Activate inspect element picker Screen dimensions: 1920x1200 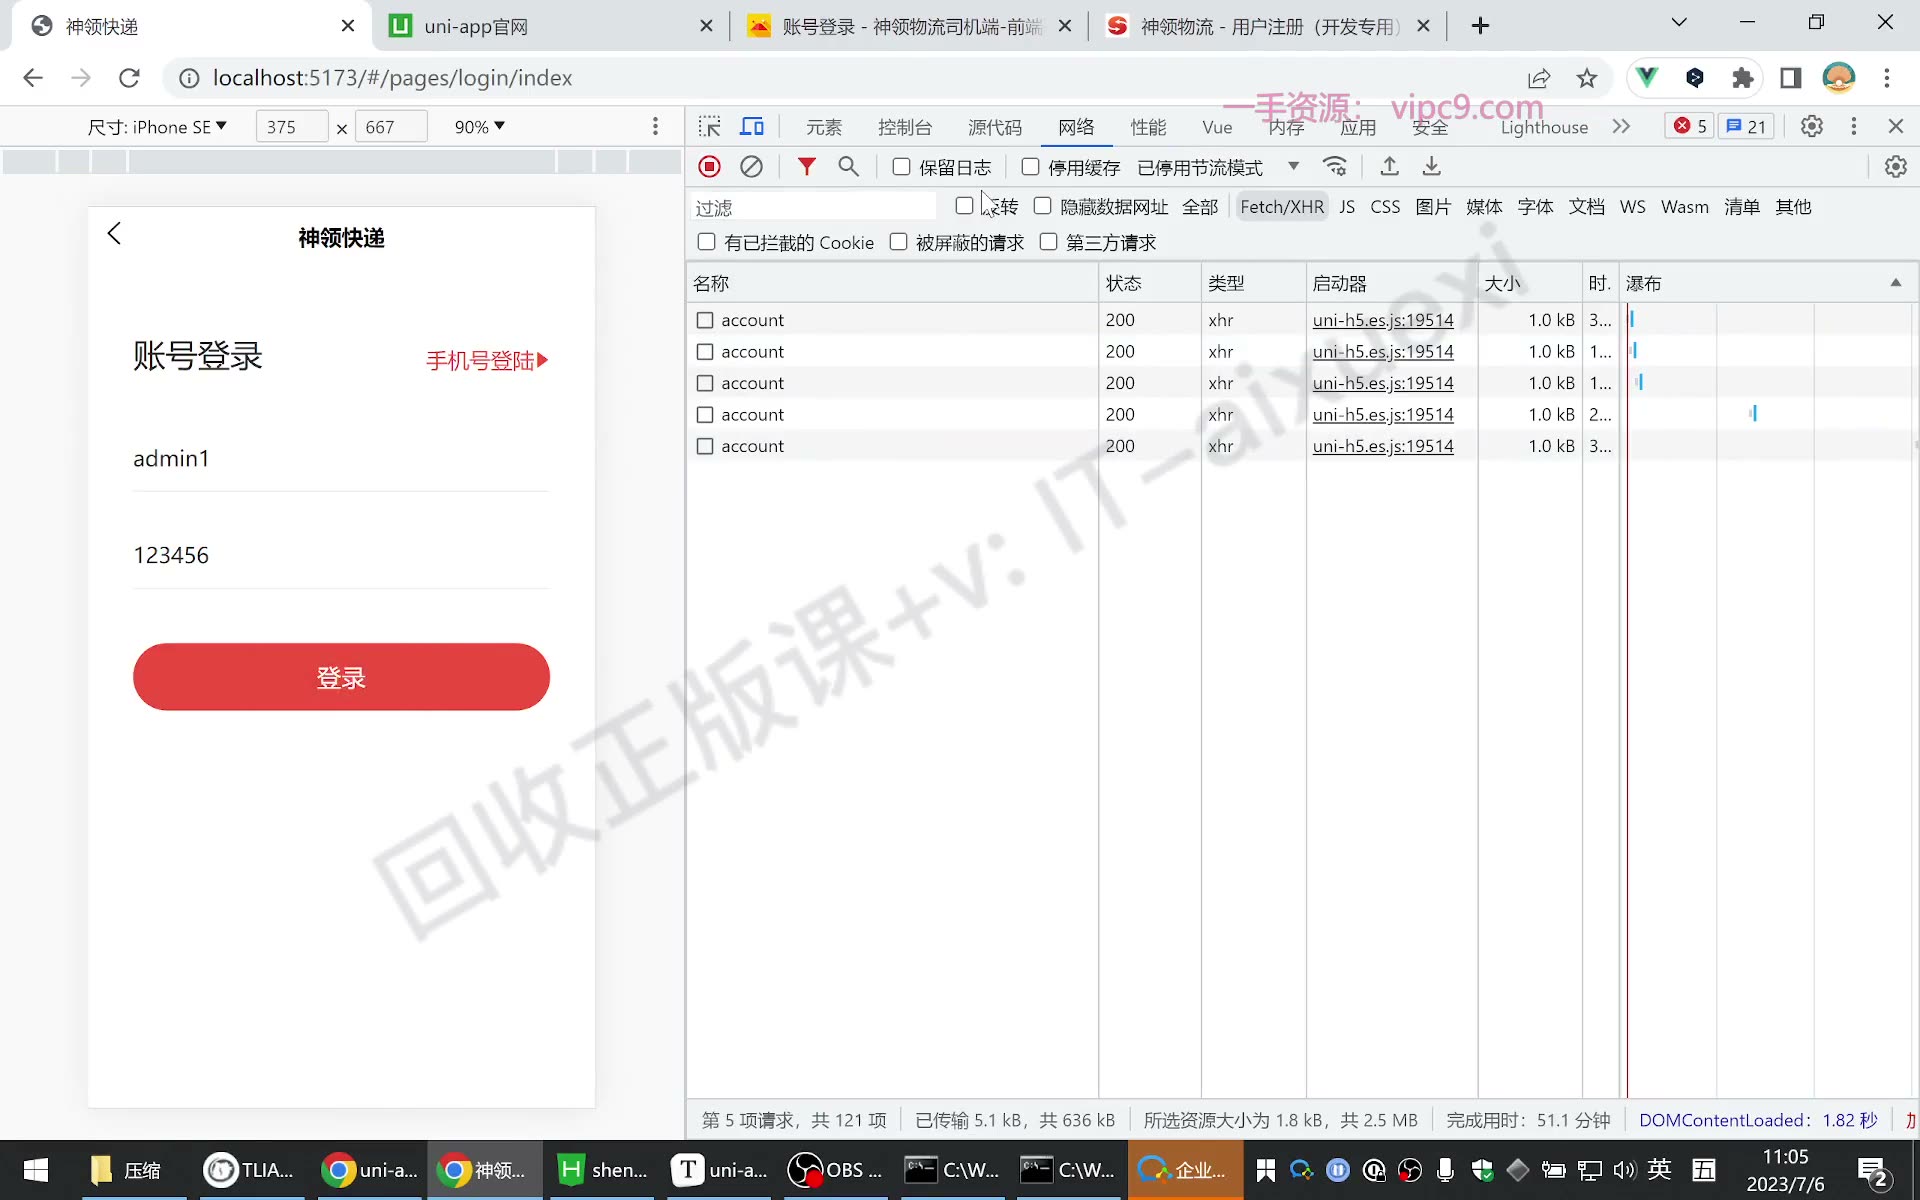[709, 126]
